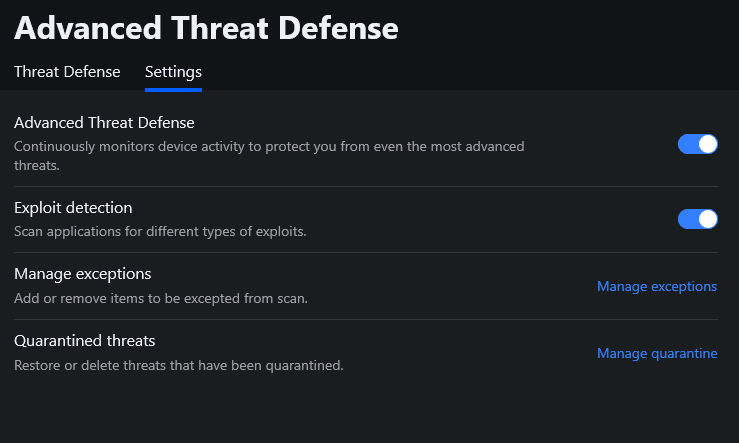Turn off the Exploit detection switch

tap(698, 219)
